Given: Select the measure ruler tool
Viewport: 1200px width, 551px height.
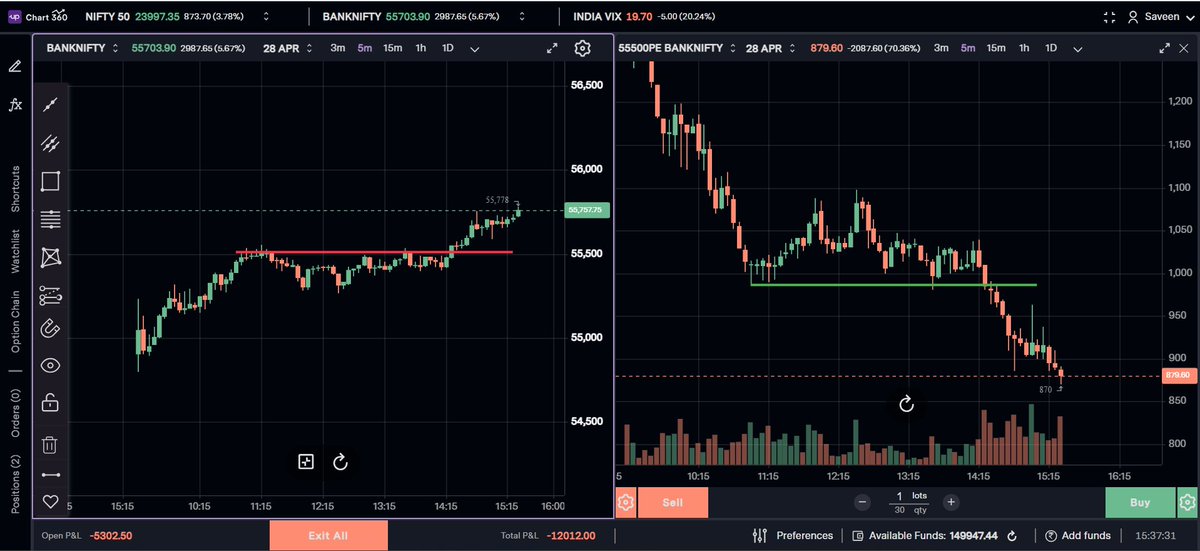Looking at the screenshot, I should 50,475.
